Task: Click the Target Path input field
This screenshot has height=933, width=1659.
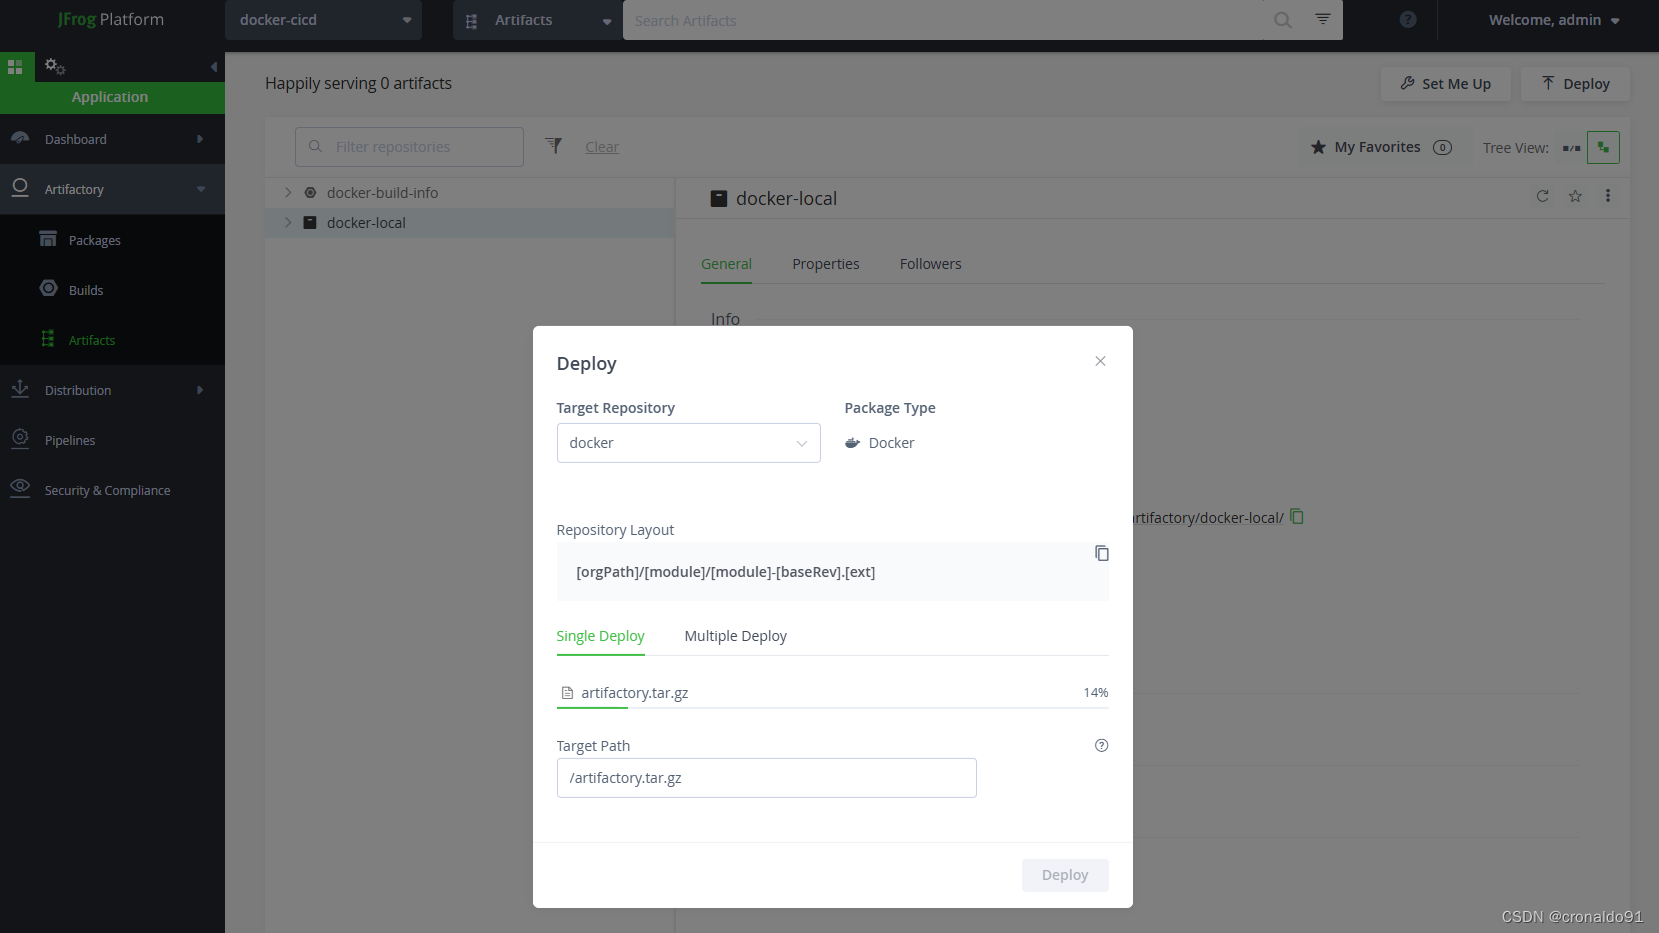Action: 766,778
